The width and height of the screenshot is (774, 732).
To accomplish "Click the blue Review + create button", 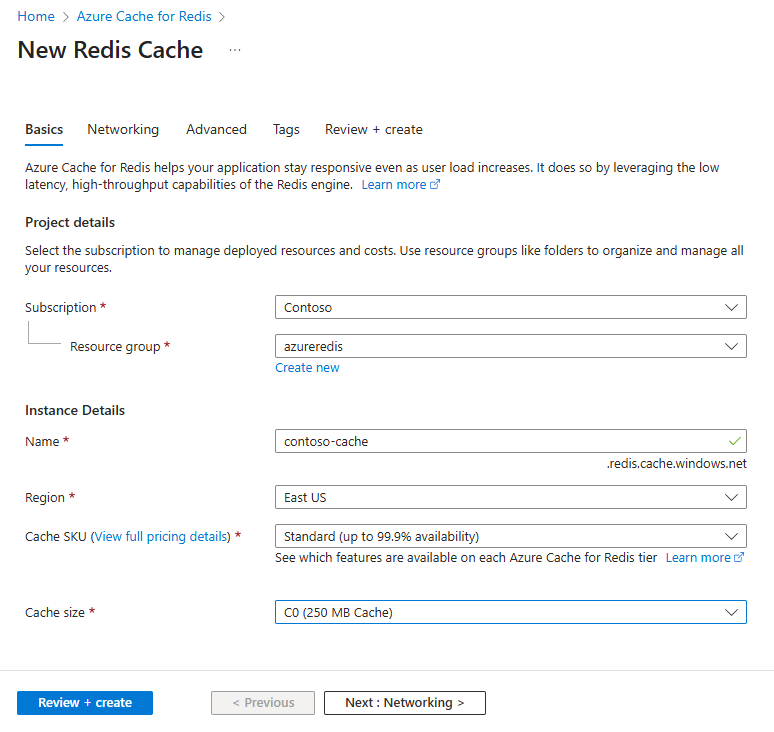I will click(x=85, y=702).
